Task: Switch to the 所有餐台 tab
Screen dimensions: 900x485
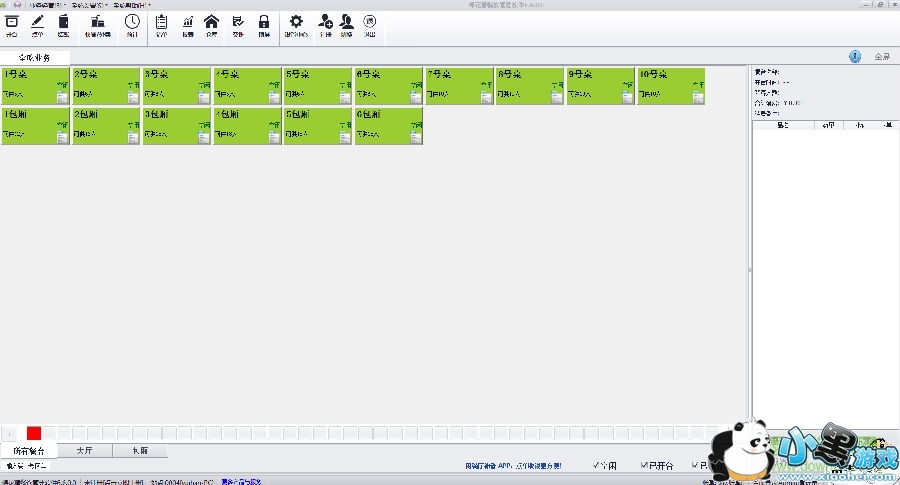Action: [x=29, y=451]
